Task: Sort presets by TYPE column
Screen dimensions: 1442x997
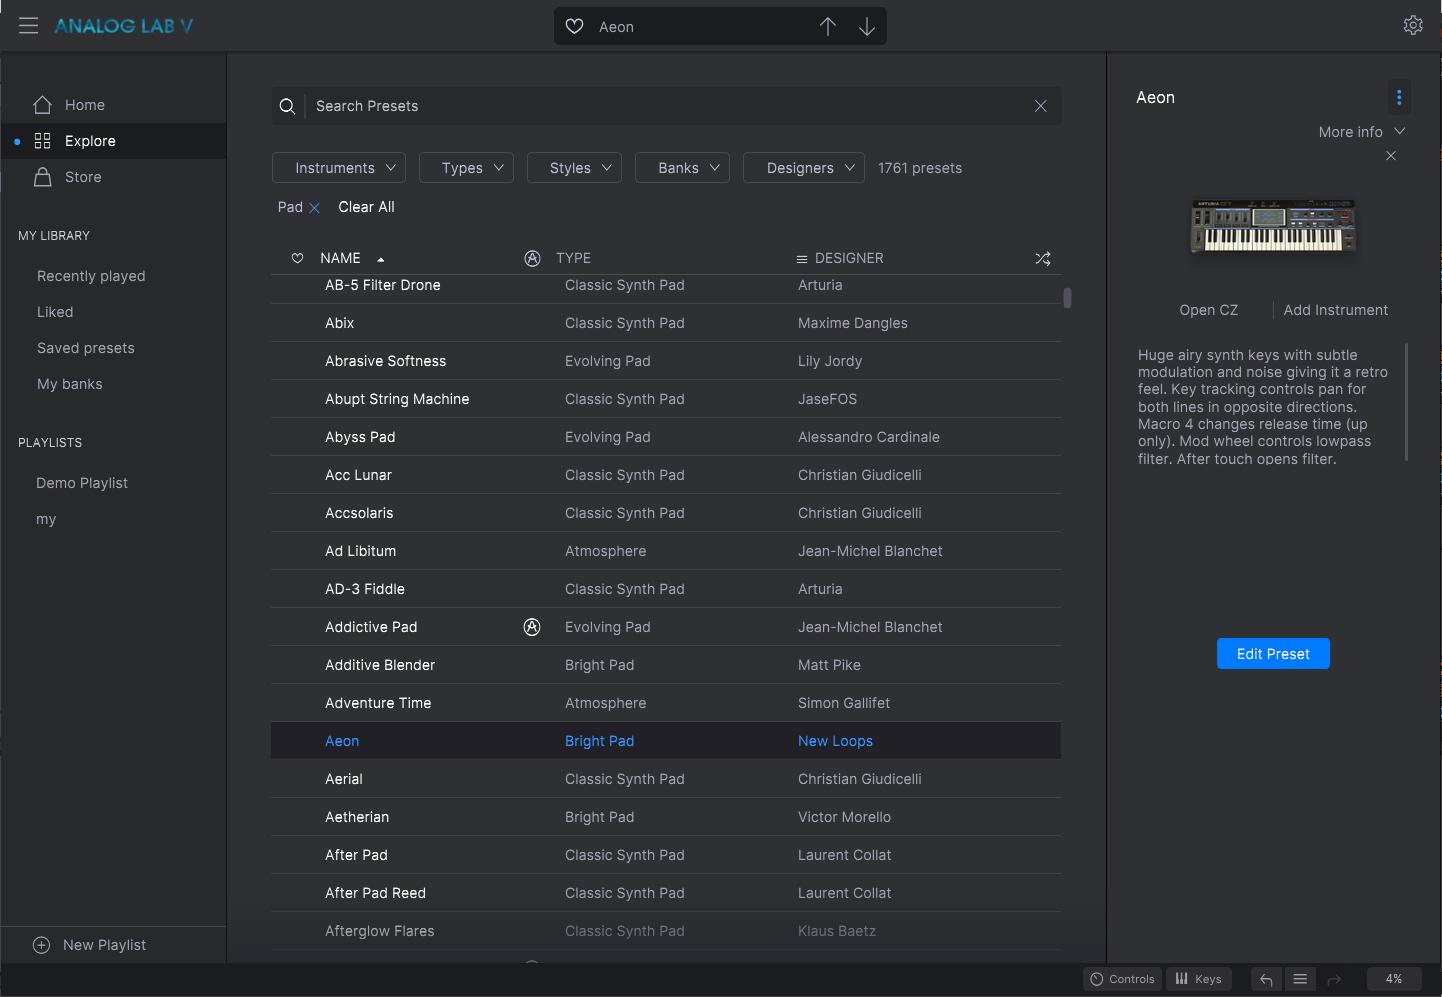Action: (573, 258)
